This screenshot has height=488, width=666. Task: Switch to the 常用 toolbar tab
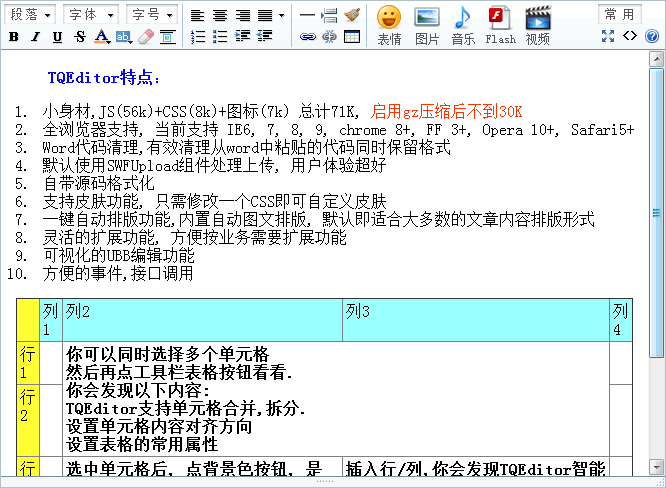(621, 14)
